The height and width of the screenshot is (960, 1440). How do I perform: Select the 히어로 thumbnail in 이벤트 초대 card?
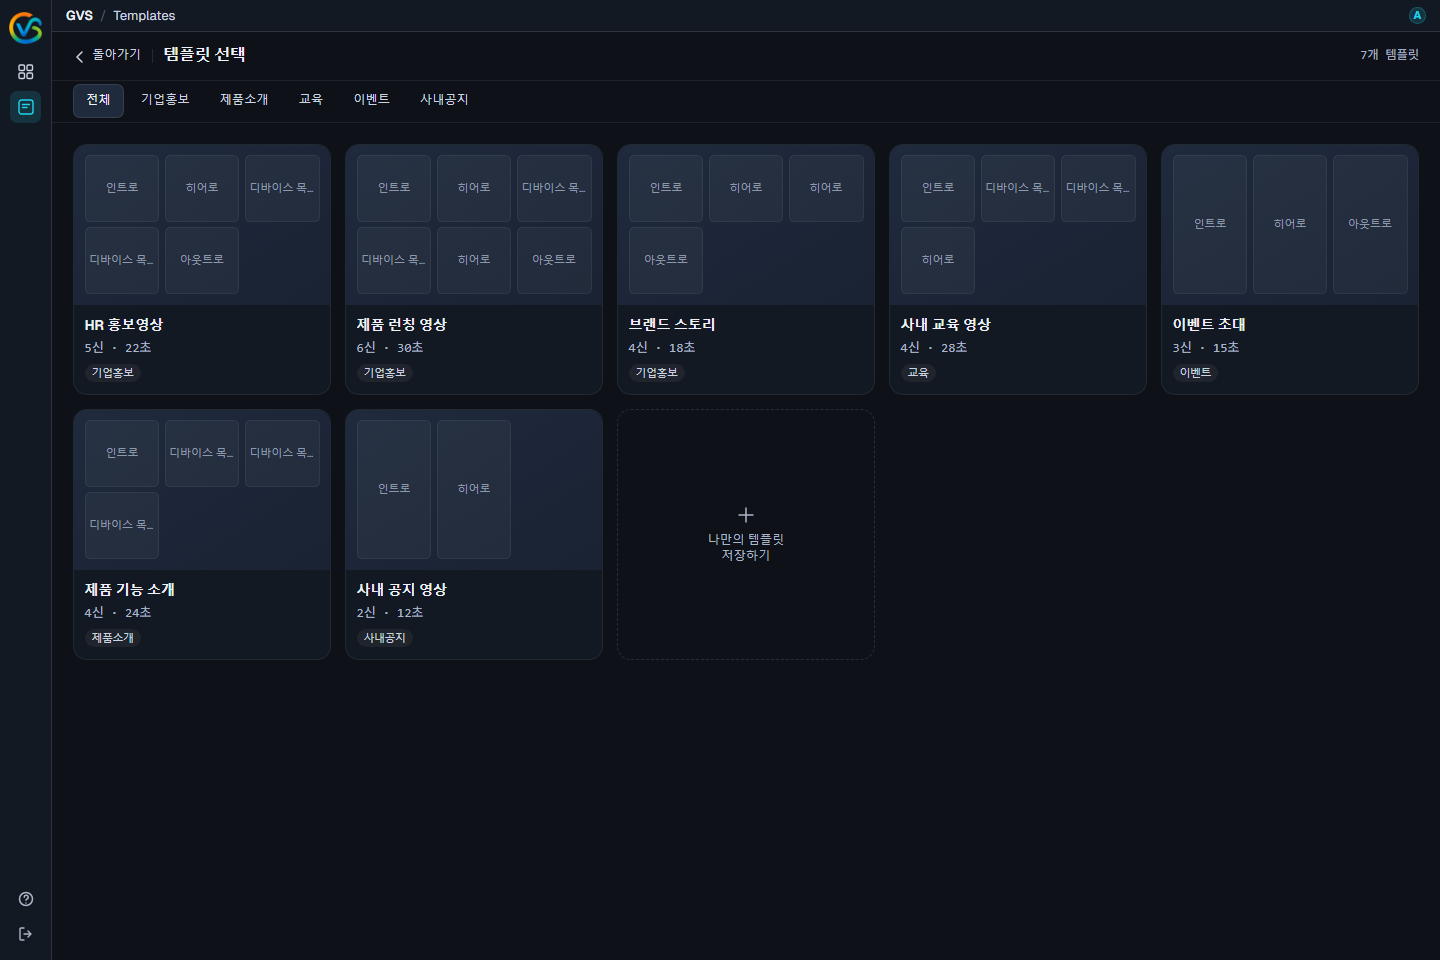click(1290, 224)
